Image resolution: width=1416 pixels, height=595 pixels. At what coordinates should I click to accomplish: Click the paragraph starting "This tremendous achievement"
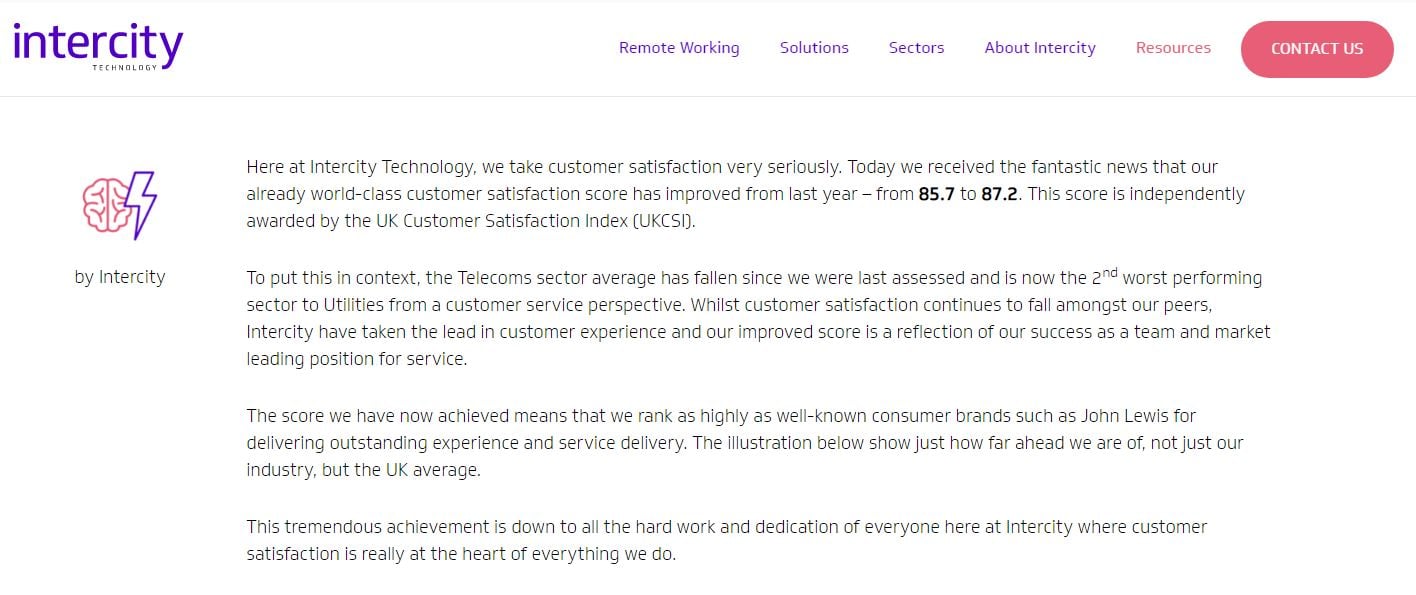[x=727, y=540]
